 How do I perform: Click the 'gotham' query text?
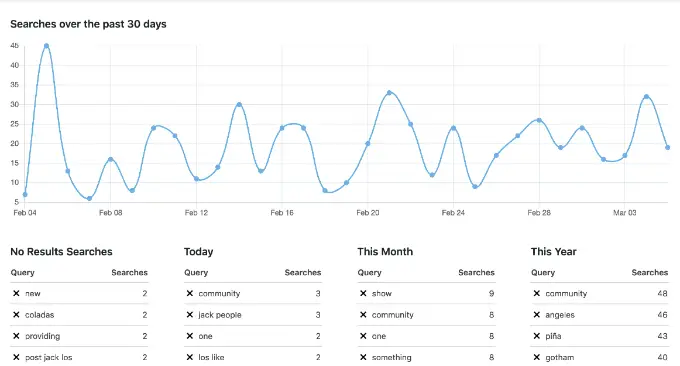pos(559,357)
